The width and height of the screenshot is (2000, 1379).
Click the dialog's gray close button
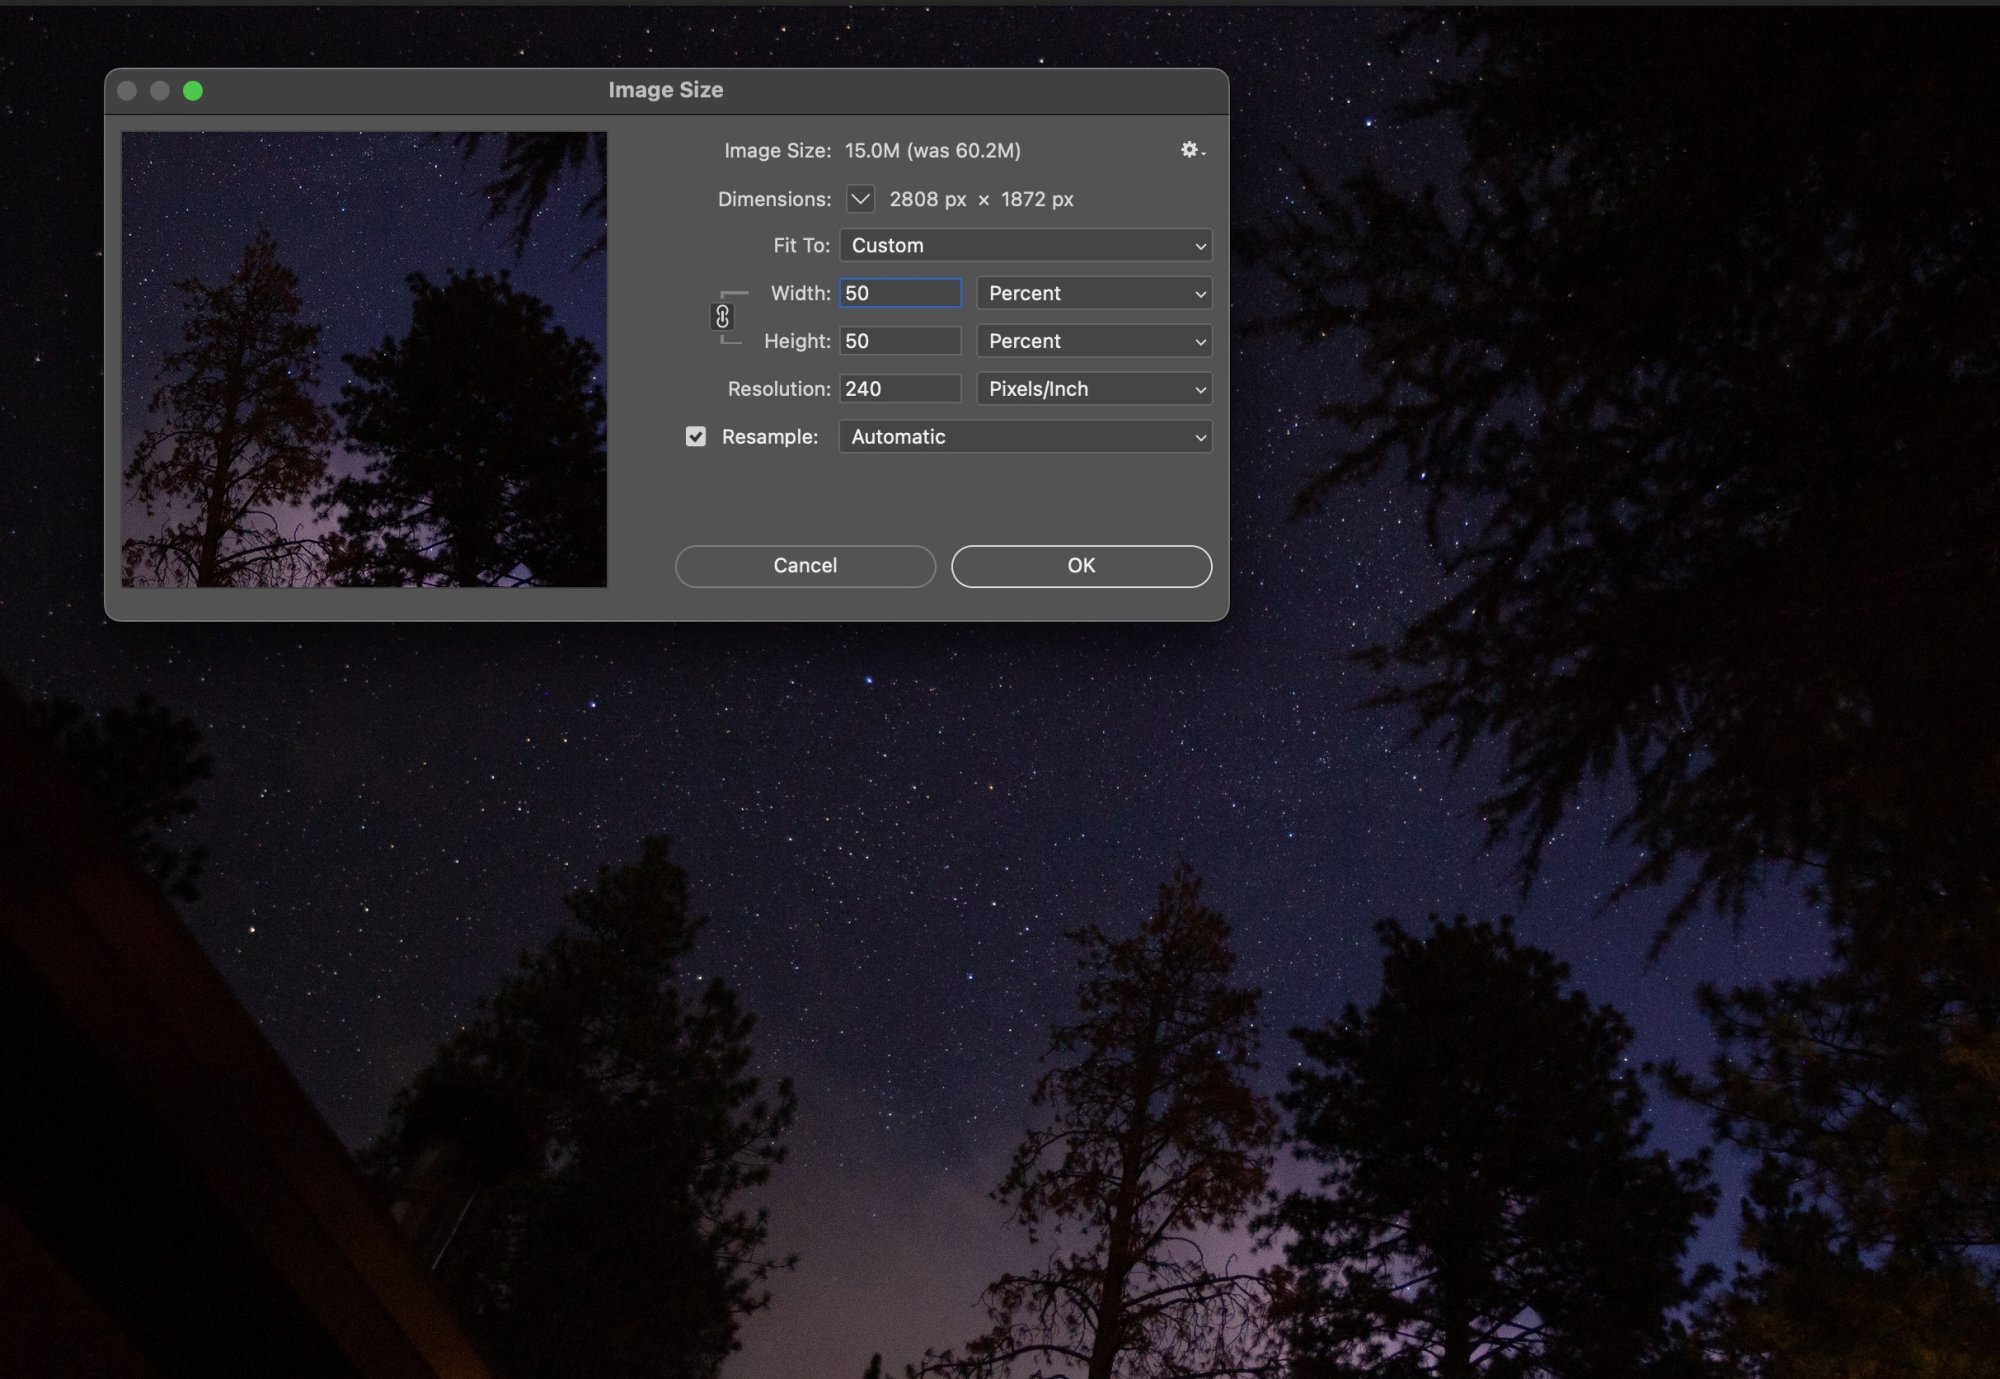coord(127,91)
